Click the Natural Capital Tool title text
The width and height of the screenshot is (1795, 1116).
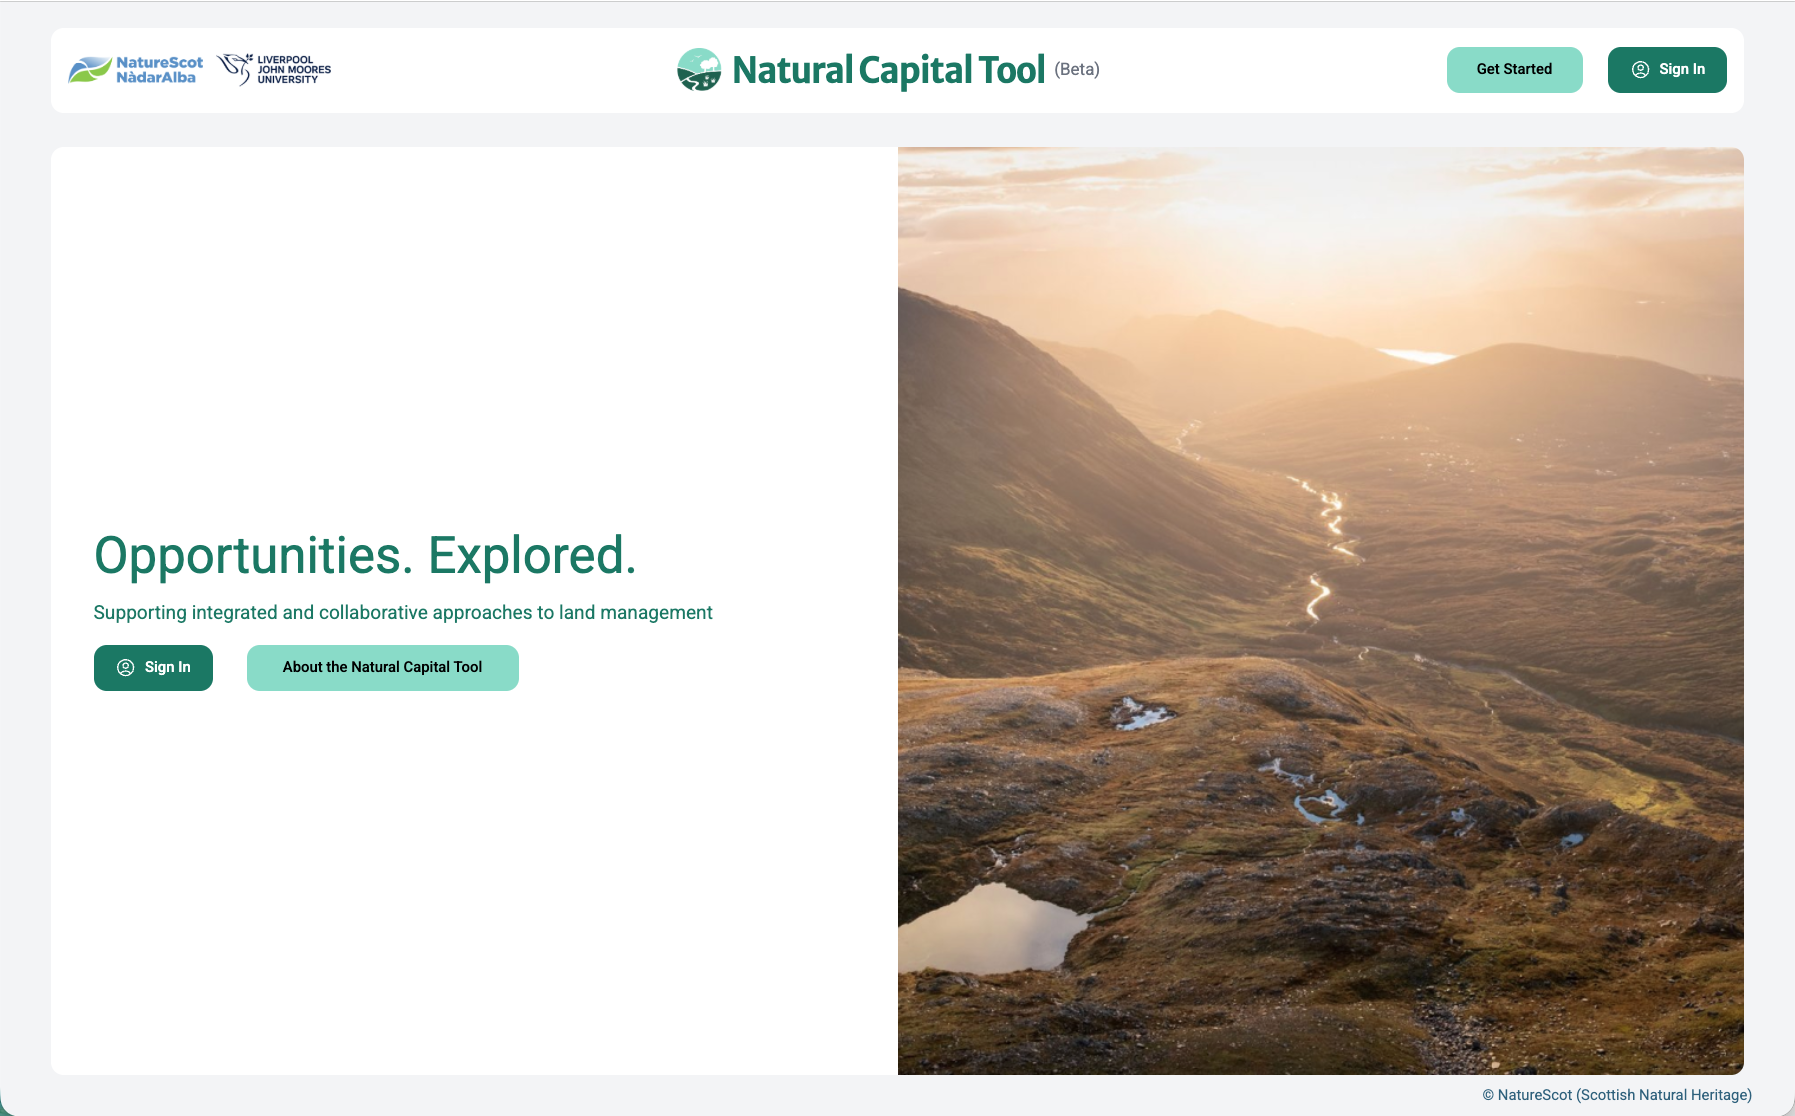(x=888, y=70)
